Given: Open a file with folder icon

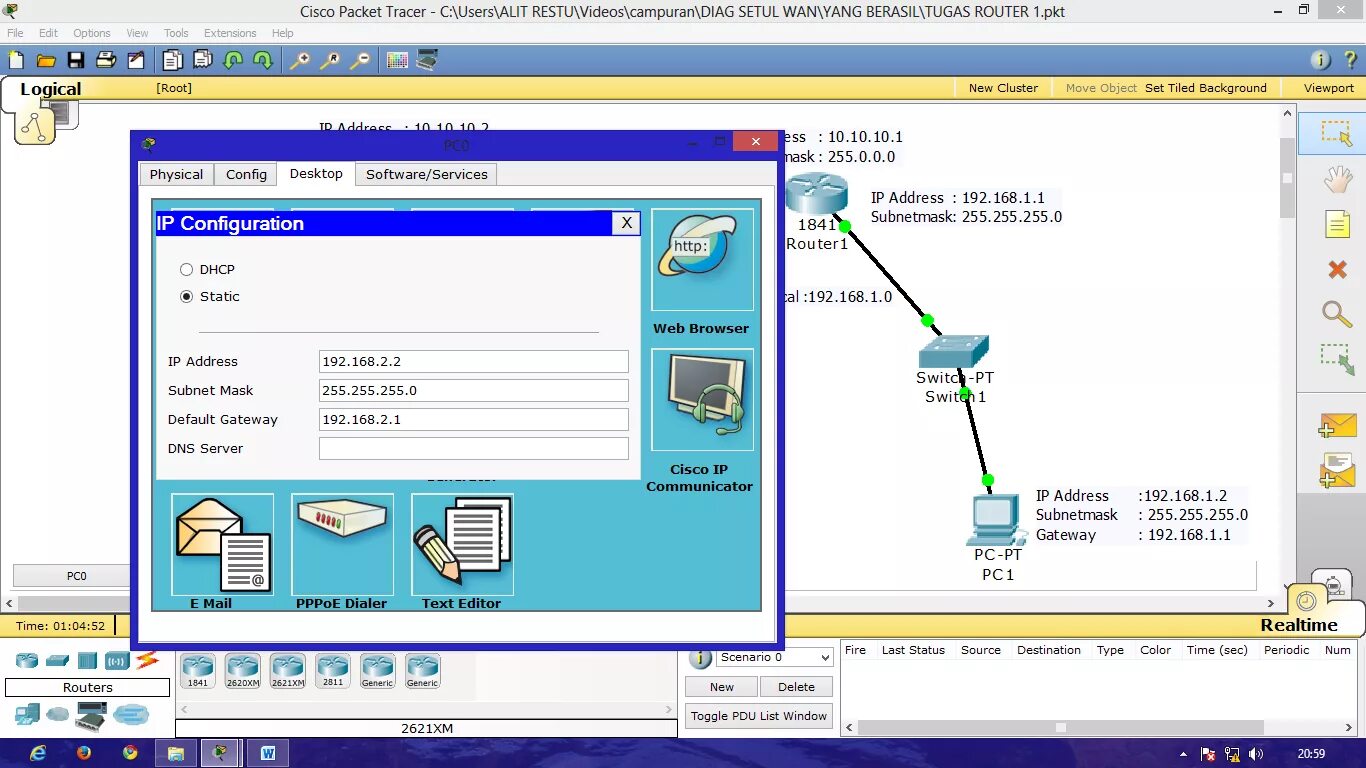Looking at the screenshot, I should coord(46,60).
